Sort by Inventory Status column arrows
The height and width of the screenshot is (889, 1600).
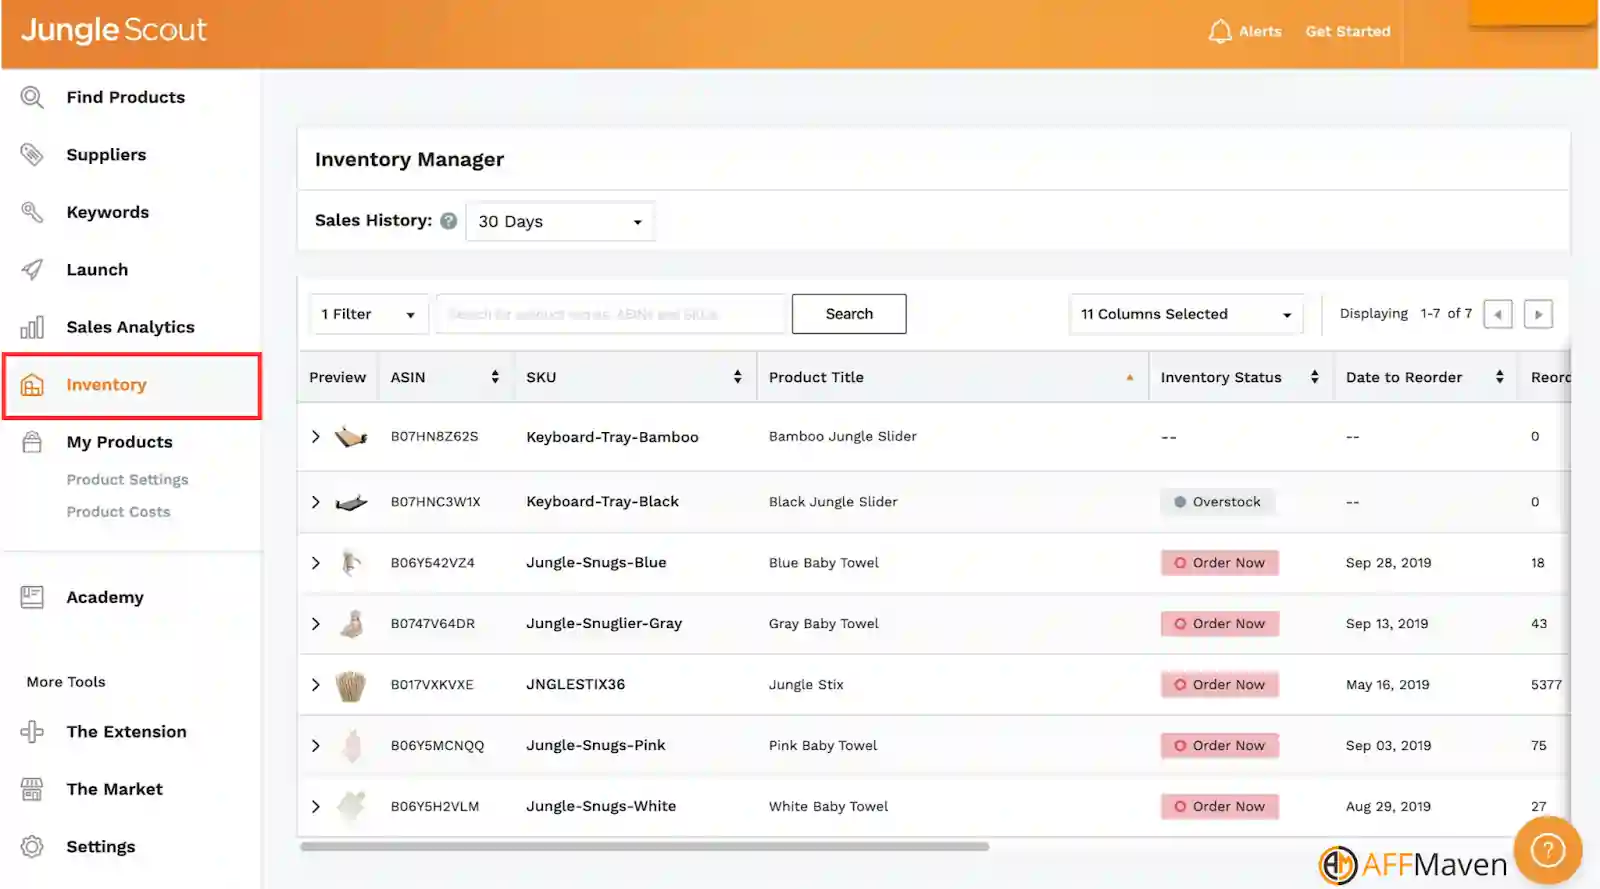point(1315,377)
